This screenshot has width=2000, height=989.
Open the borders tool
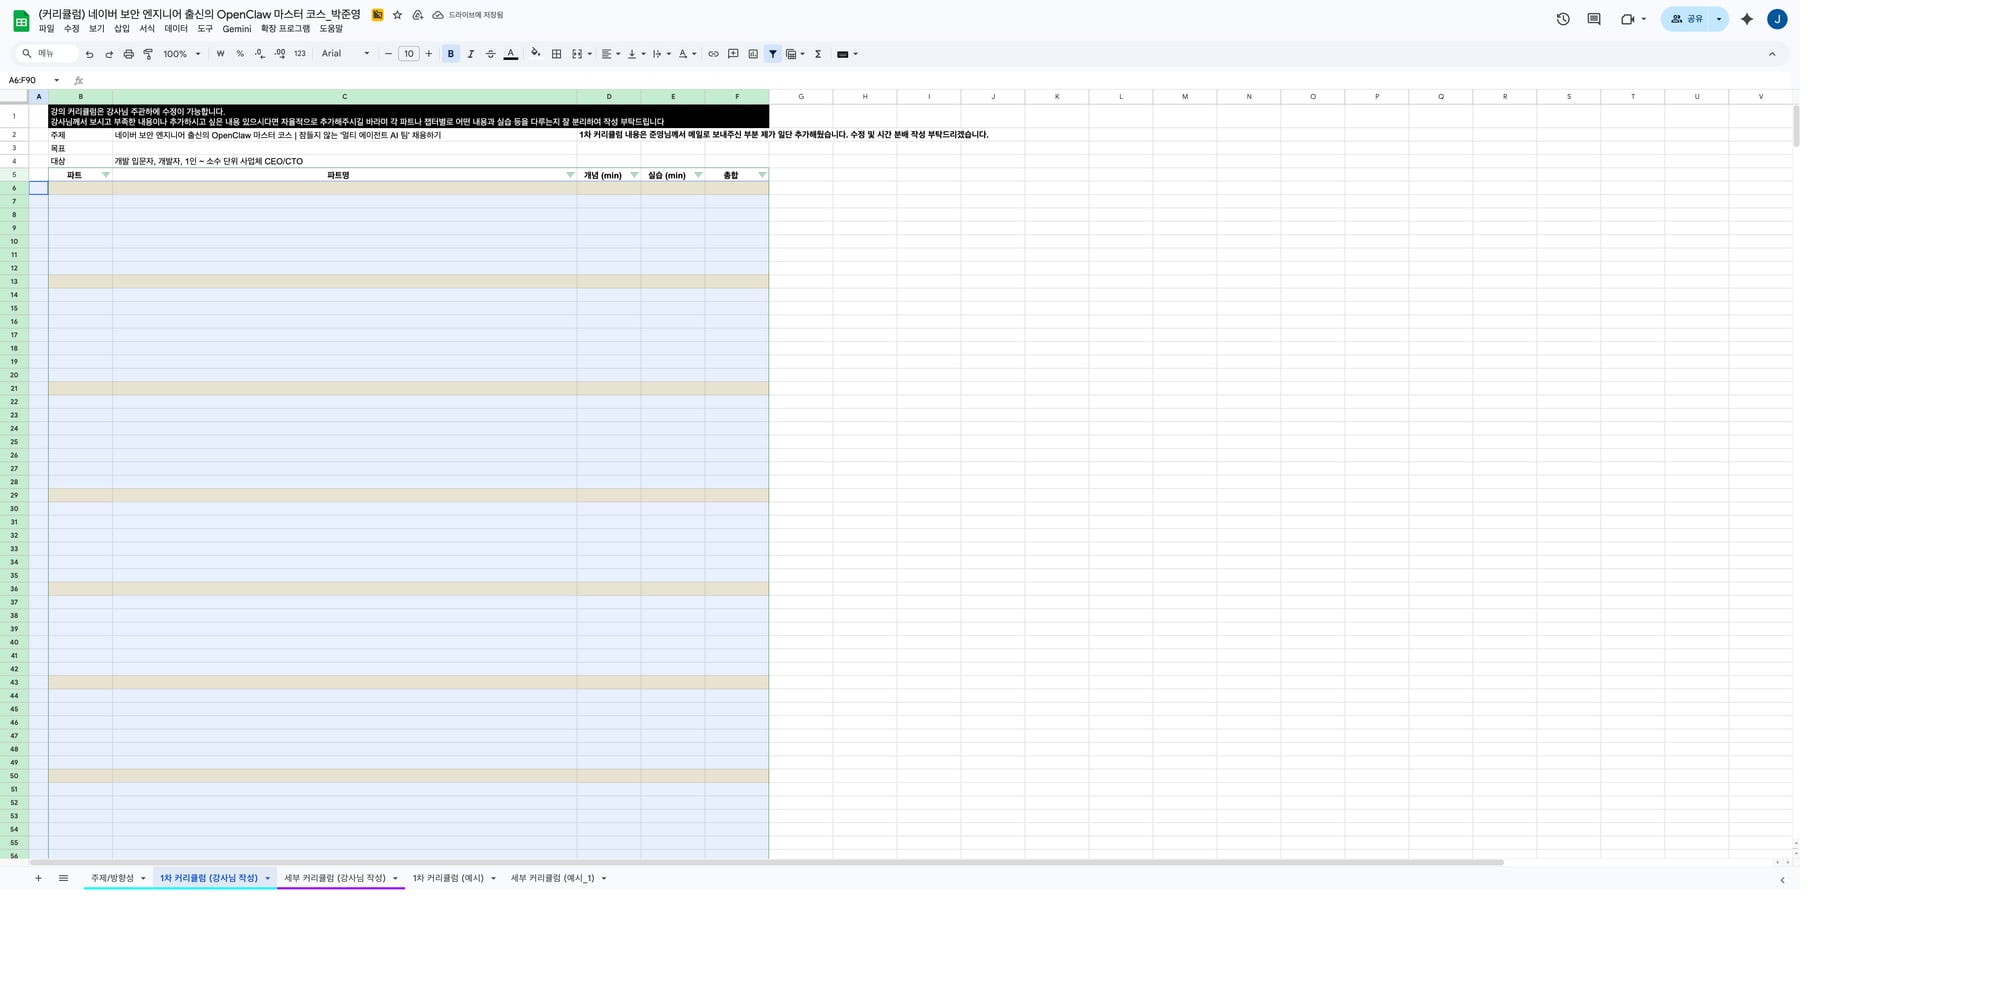pyautogui.click(x=557, y=54)
